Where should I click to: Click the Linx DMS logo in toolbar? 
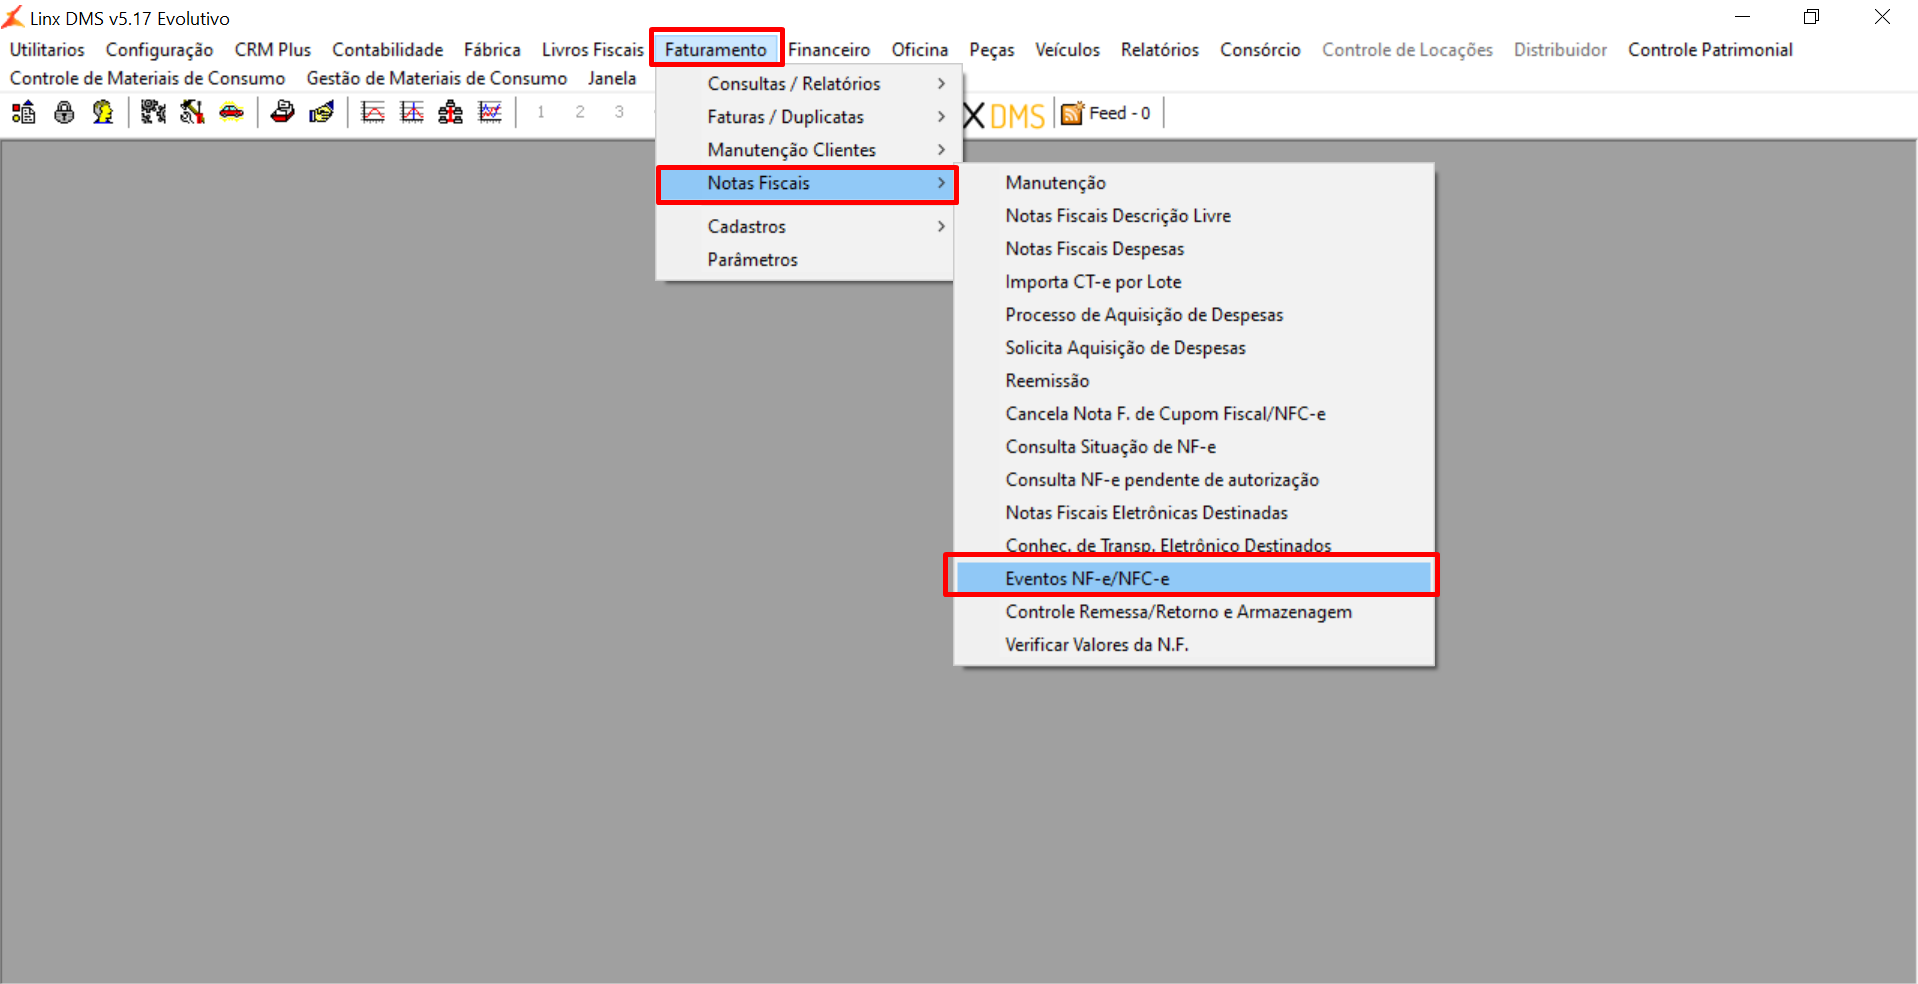coord(1004,115)
